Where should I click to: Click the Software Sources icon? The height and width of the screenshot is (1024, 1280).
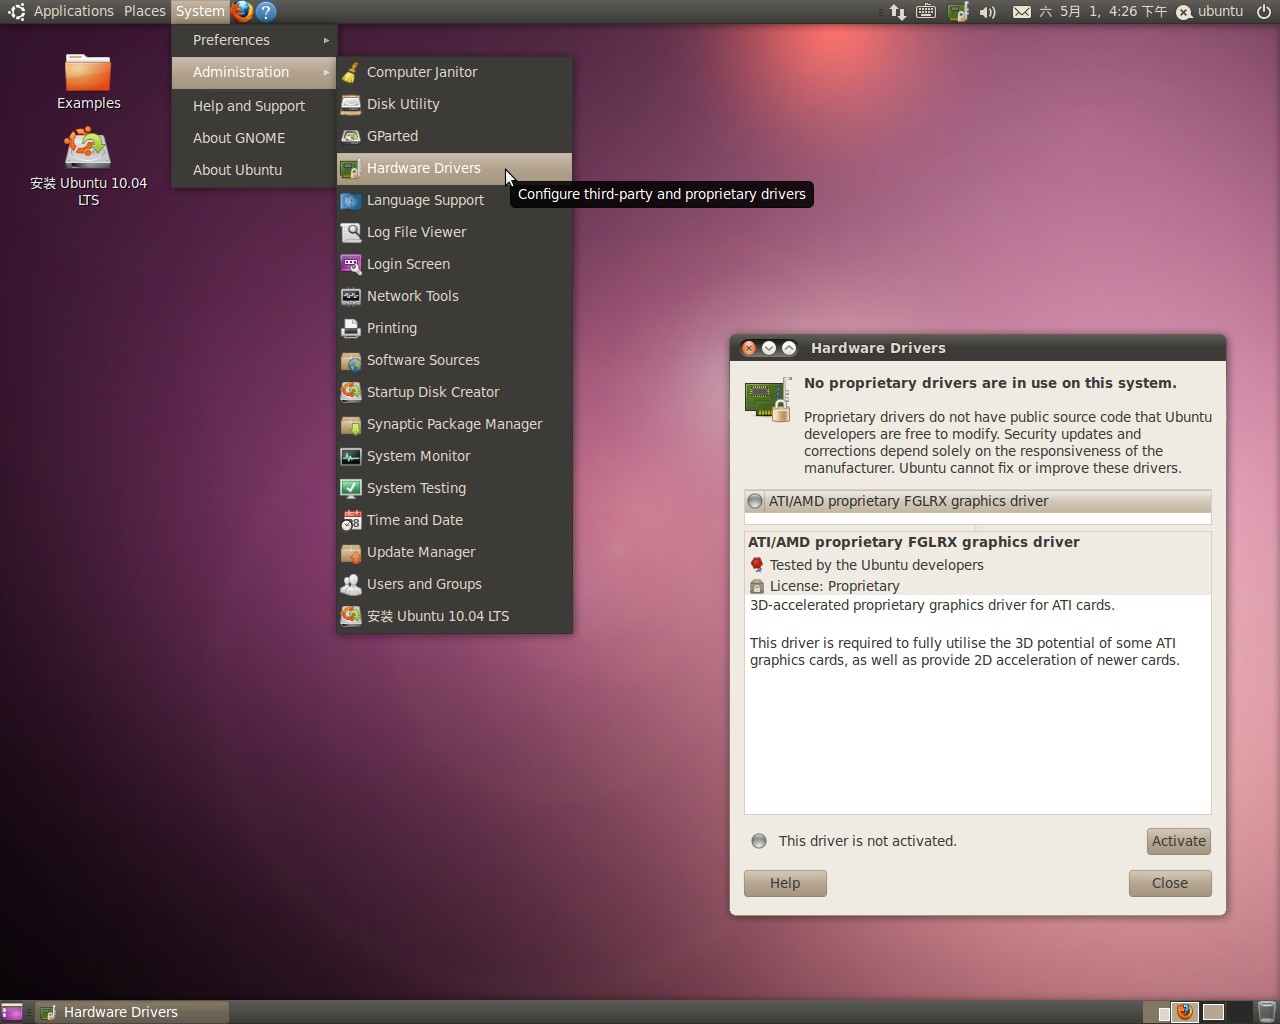pyautogui.click(x=350, y=360)
